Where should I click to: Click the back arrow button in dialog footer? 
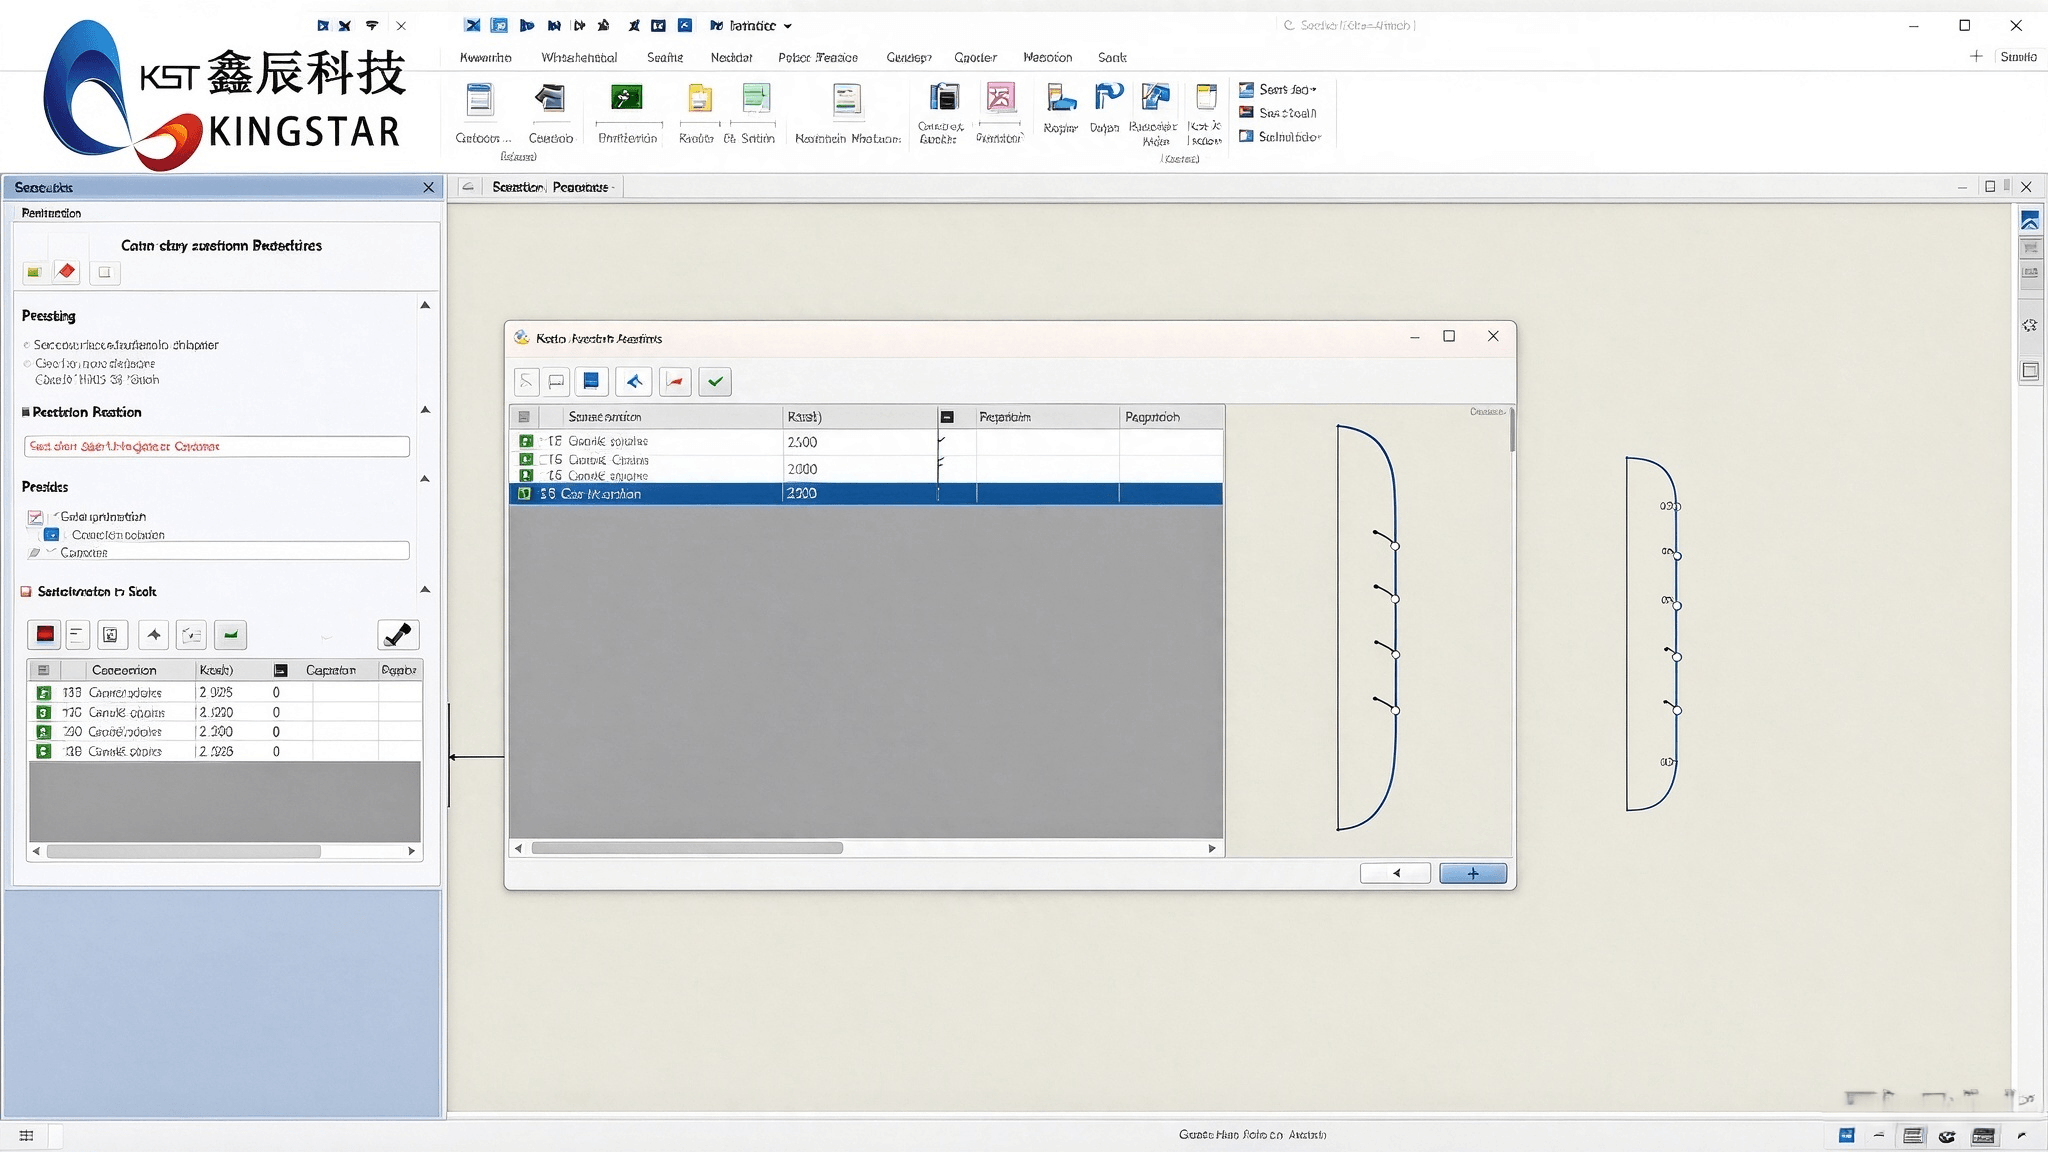pyautogui.click(x=1395, y=873)
